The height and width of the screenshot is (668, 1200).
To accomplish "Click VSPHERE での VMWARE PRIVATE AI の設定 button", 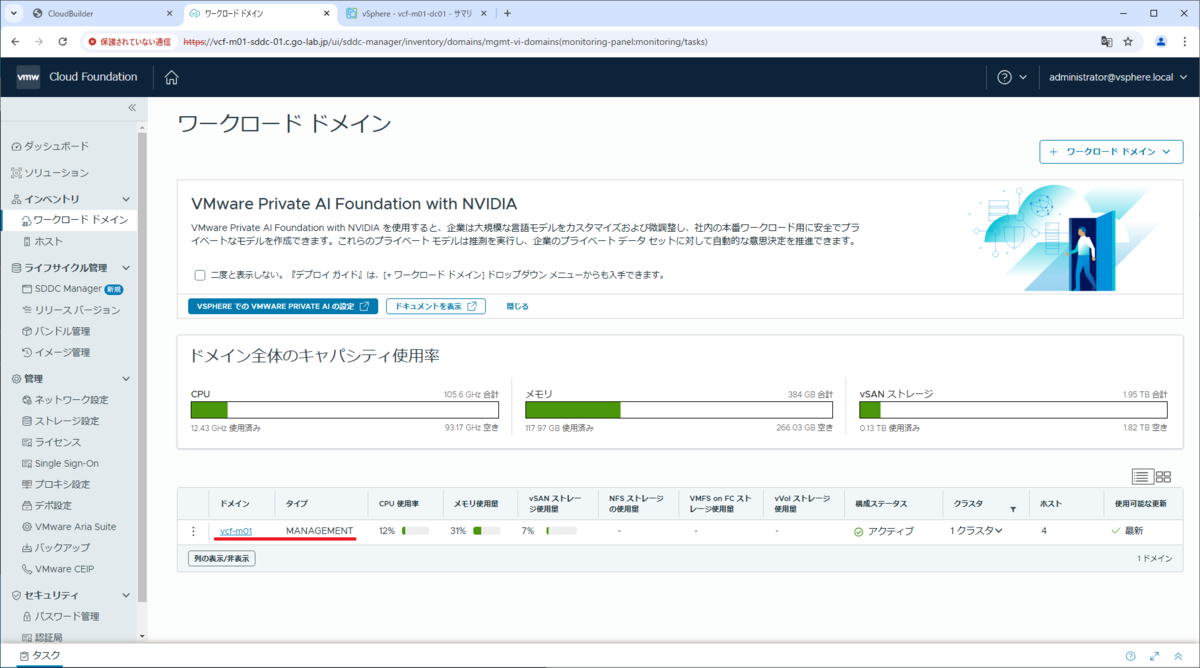I will 283,306.
